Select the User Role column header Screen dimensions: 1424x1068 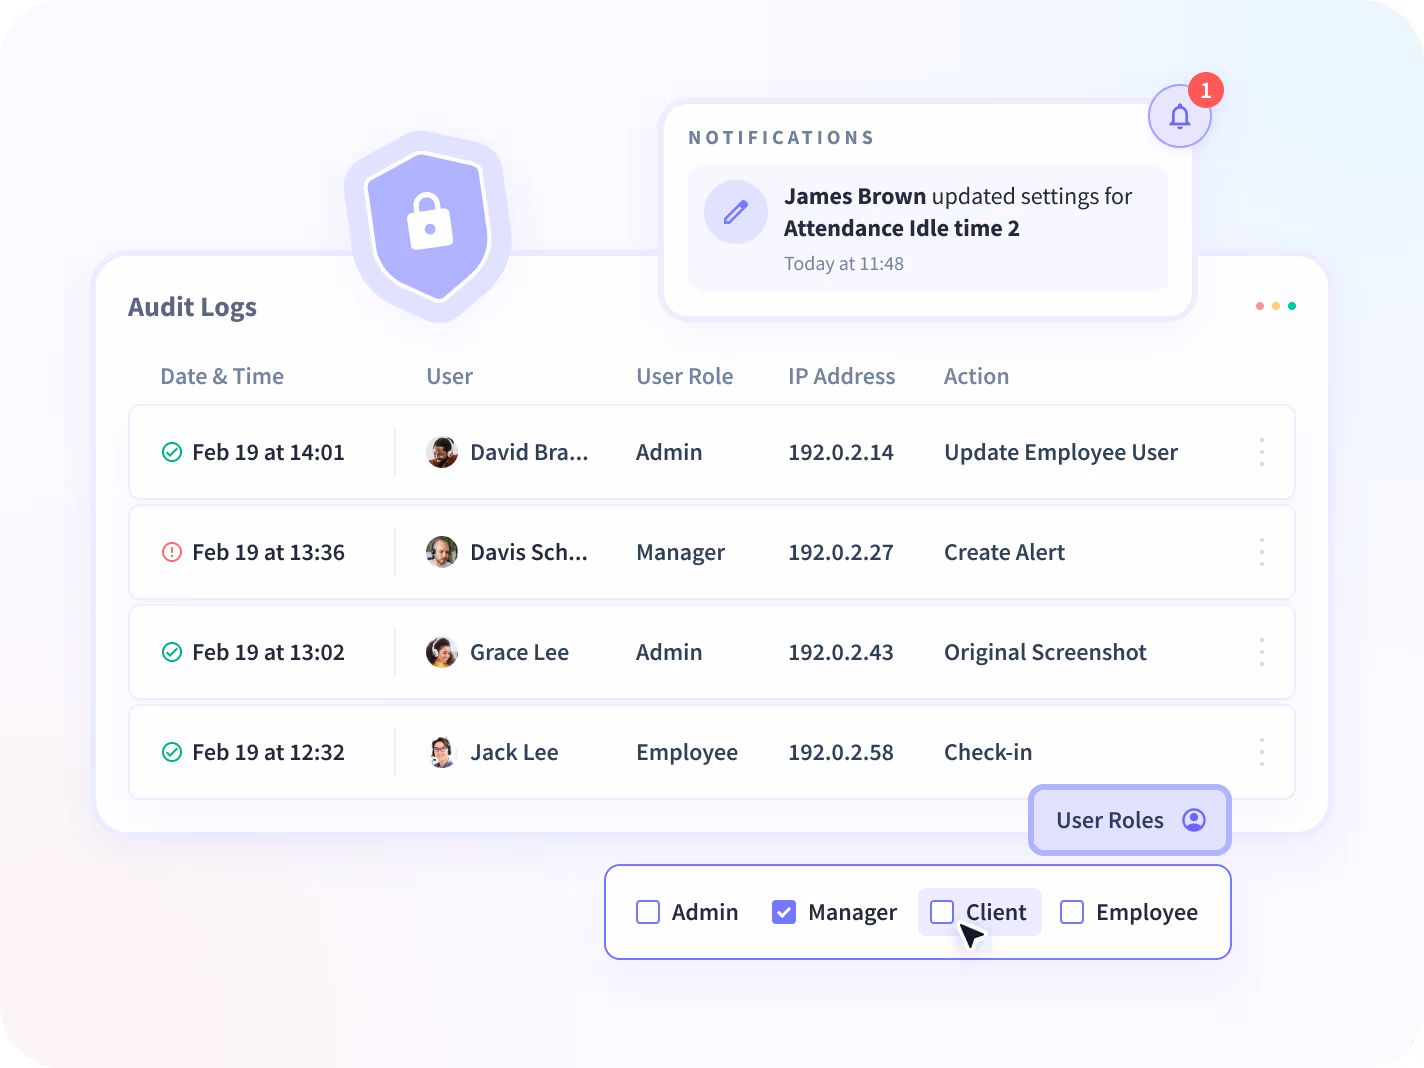(x=685, y=376)
